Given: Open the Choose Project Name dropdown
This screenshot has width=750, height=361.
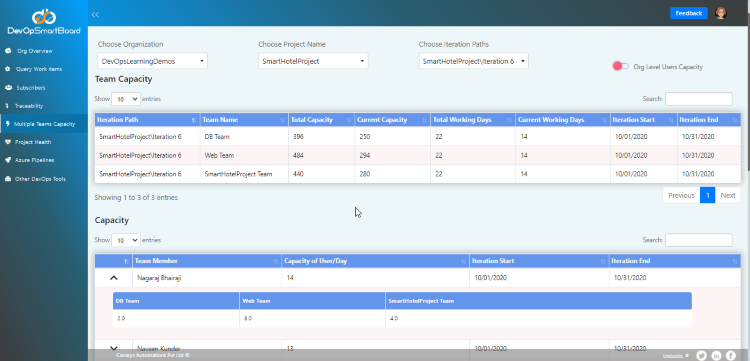Looking at the screenshot, I should pyautogui.click(x=313, y=61).
